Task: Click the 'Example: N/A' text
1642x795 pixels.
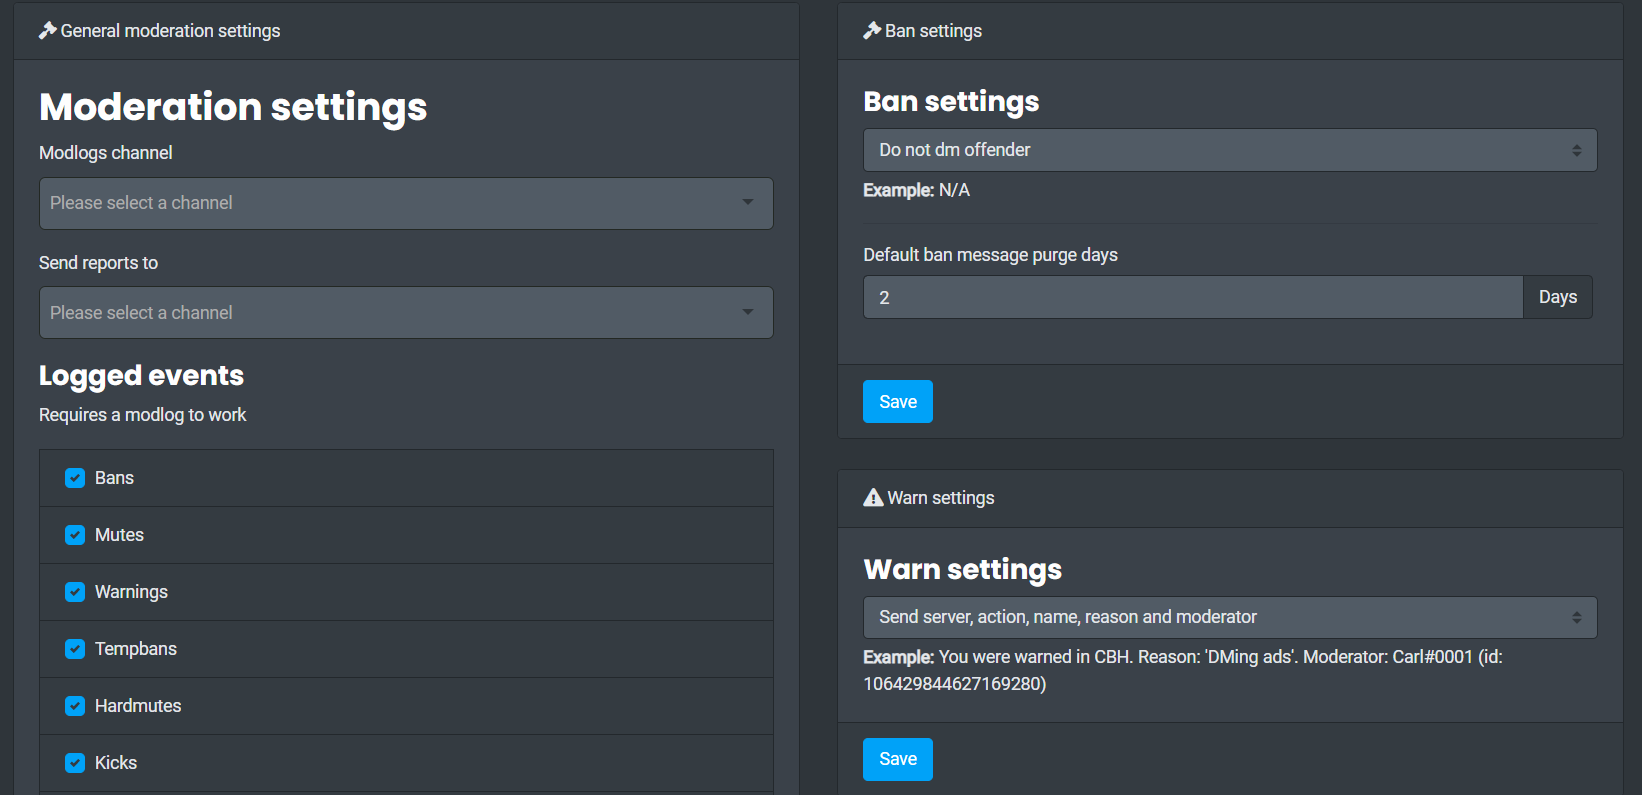Action: (x=916, y=190)
